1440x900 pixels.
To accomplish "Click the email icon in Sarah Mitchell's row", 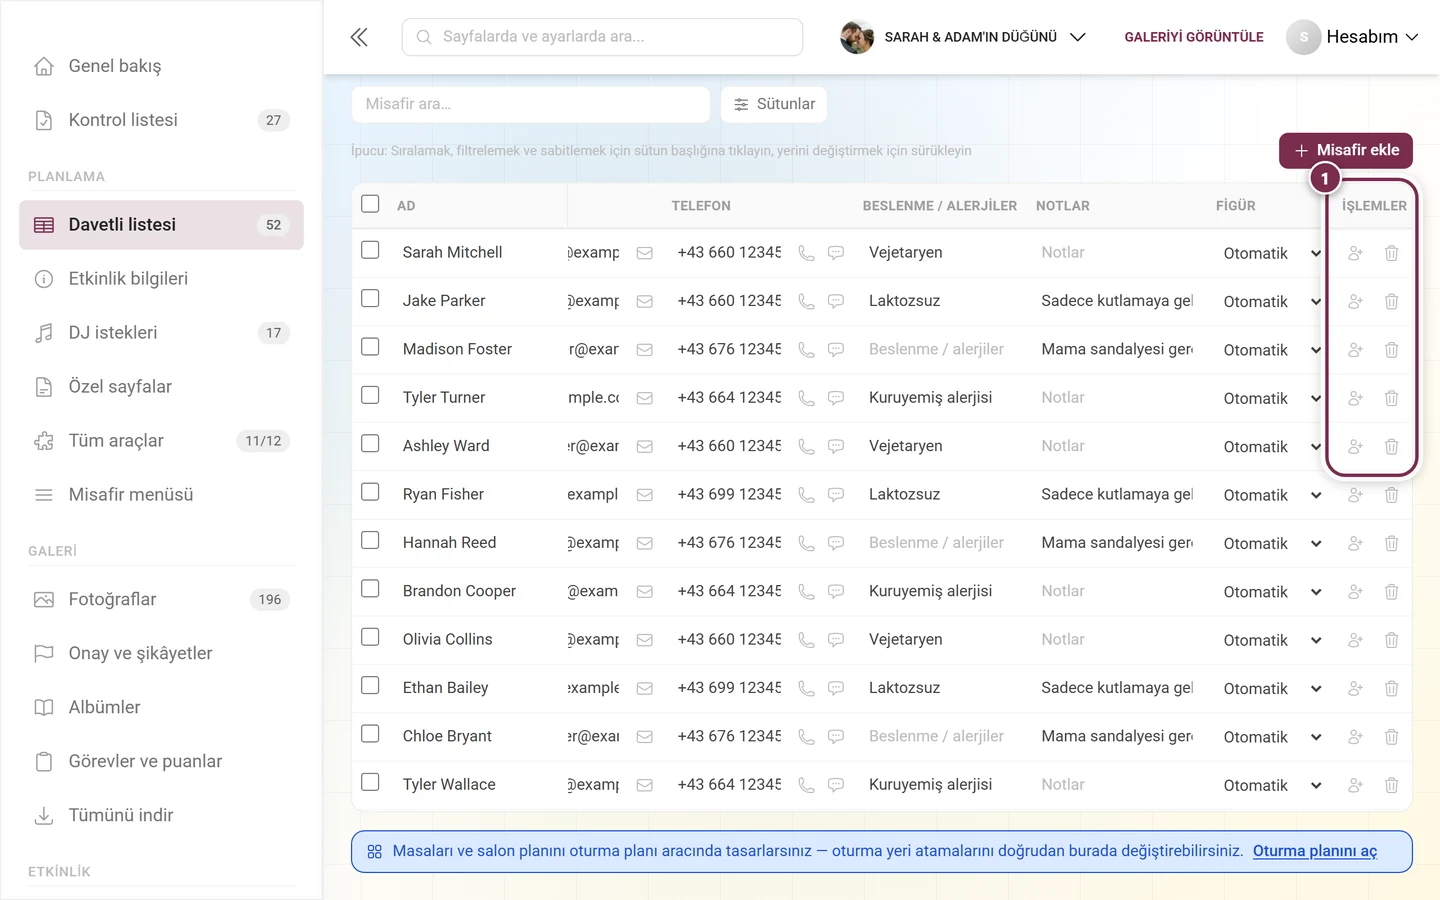I will 645,253.
